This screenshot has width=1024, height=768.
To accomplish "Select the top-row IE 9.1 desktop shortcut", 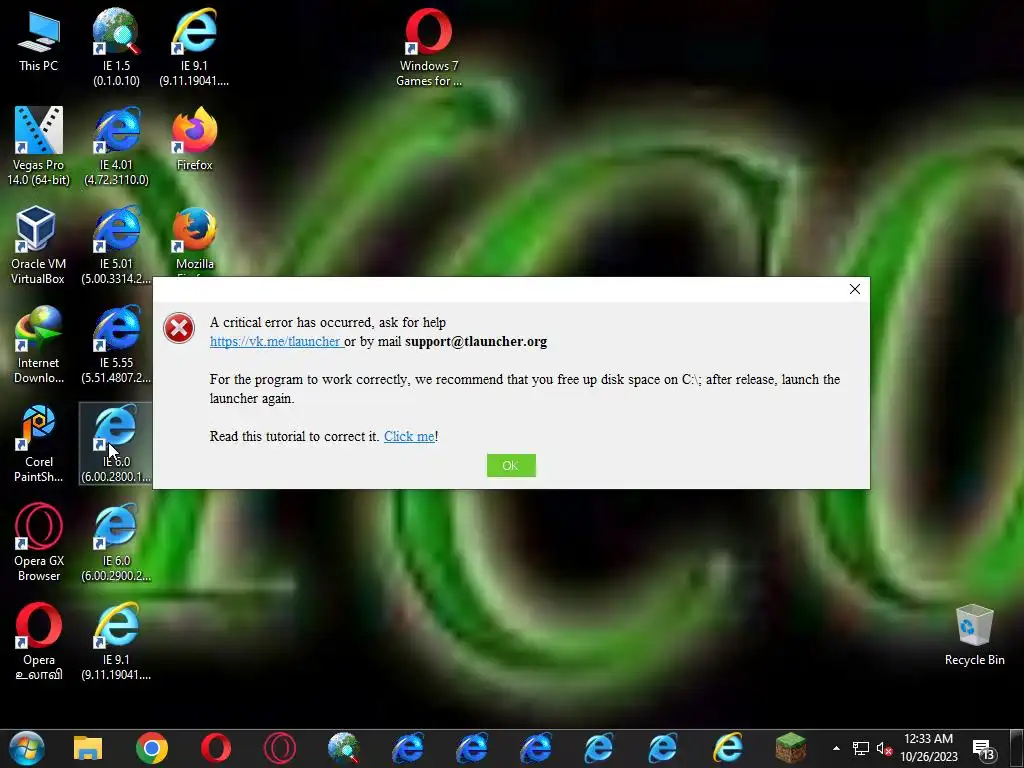I will coord(194,47).
